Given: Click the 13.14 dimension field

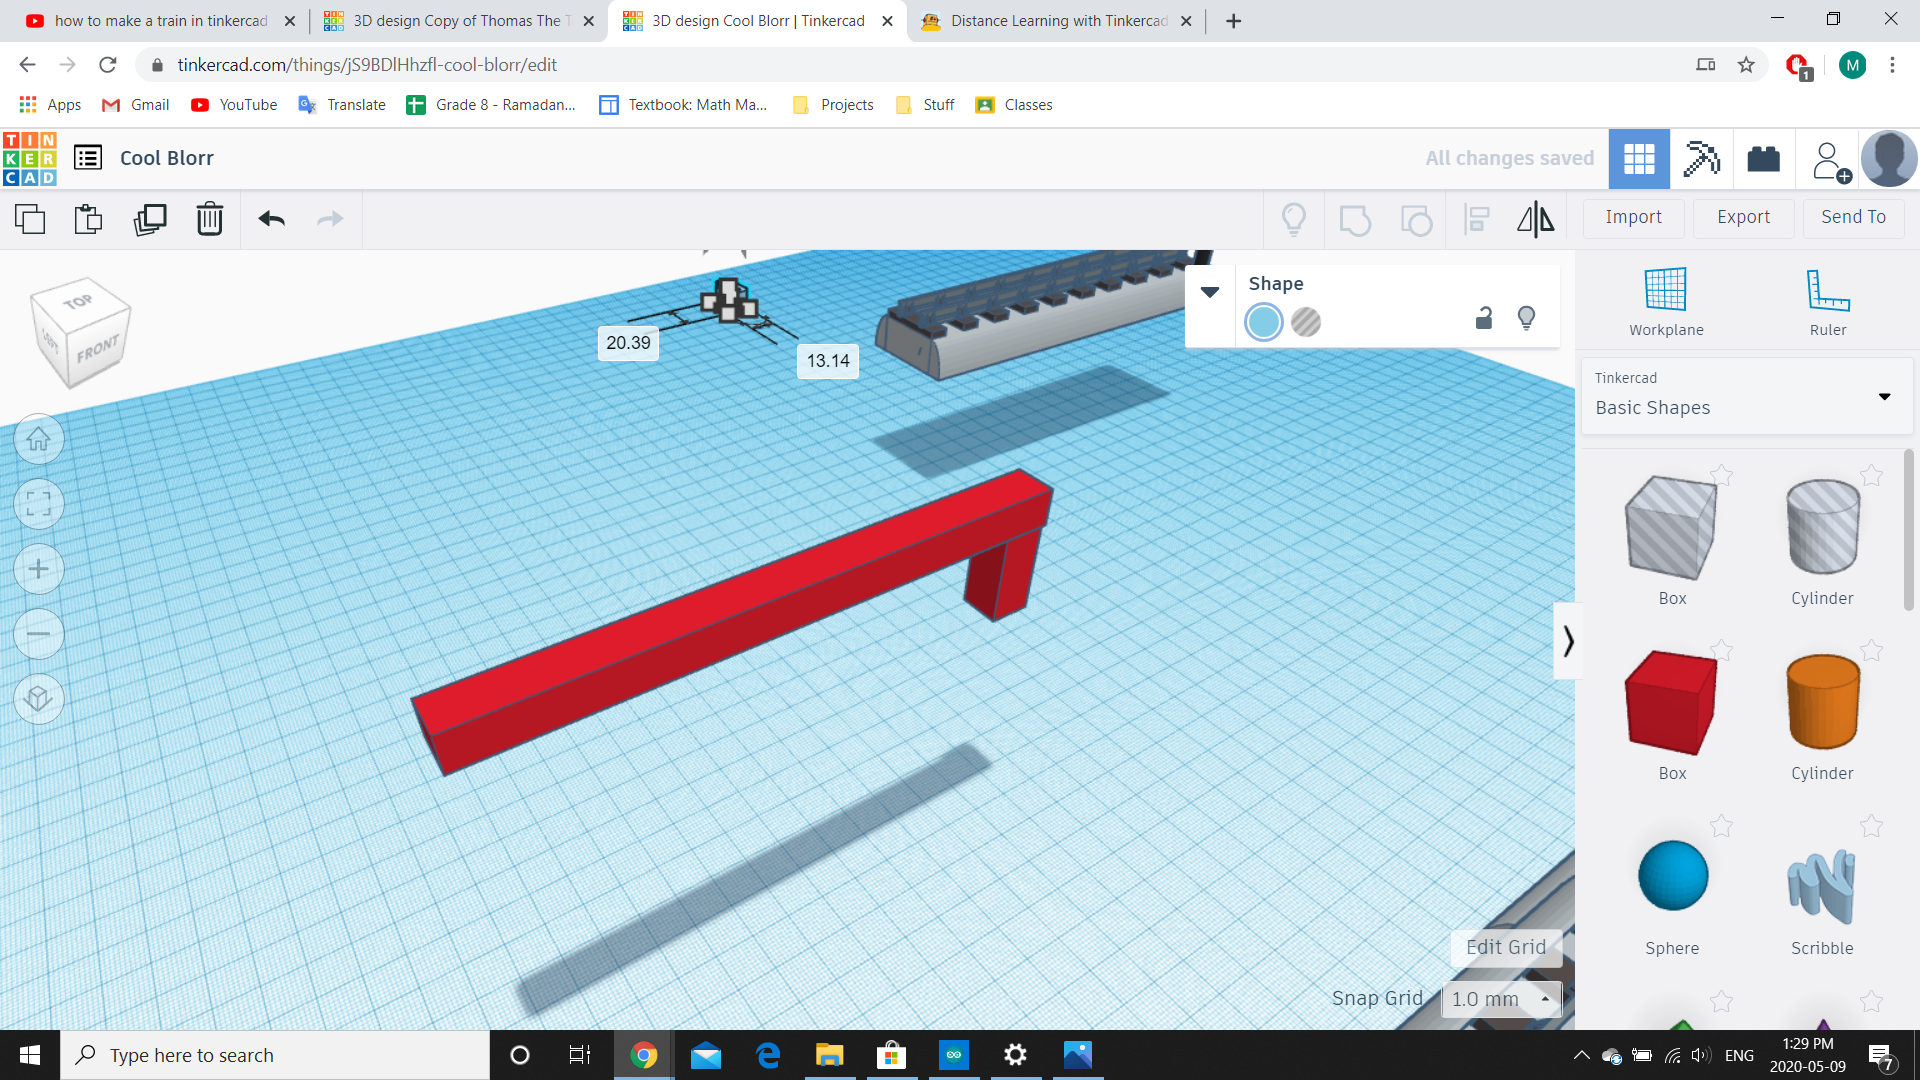Looking at the screenshot, I should click(x=828, y=361).
